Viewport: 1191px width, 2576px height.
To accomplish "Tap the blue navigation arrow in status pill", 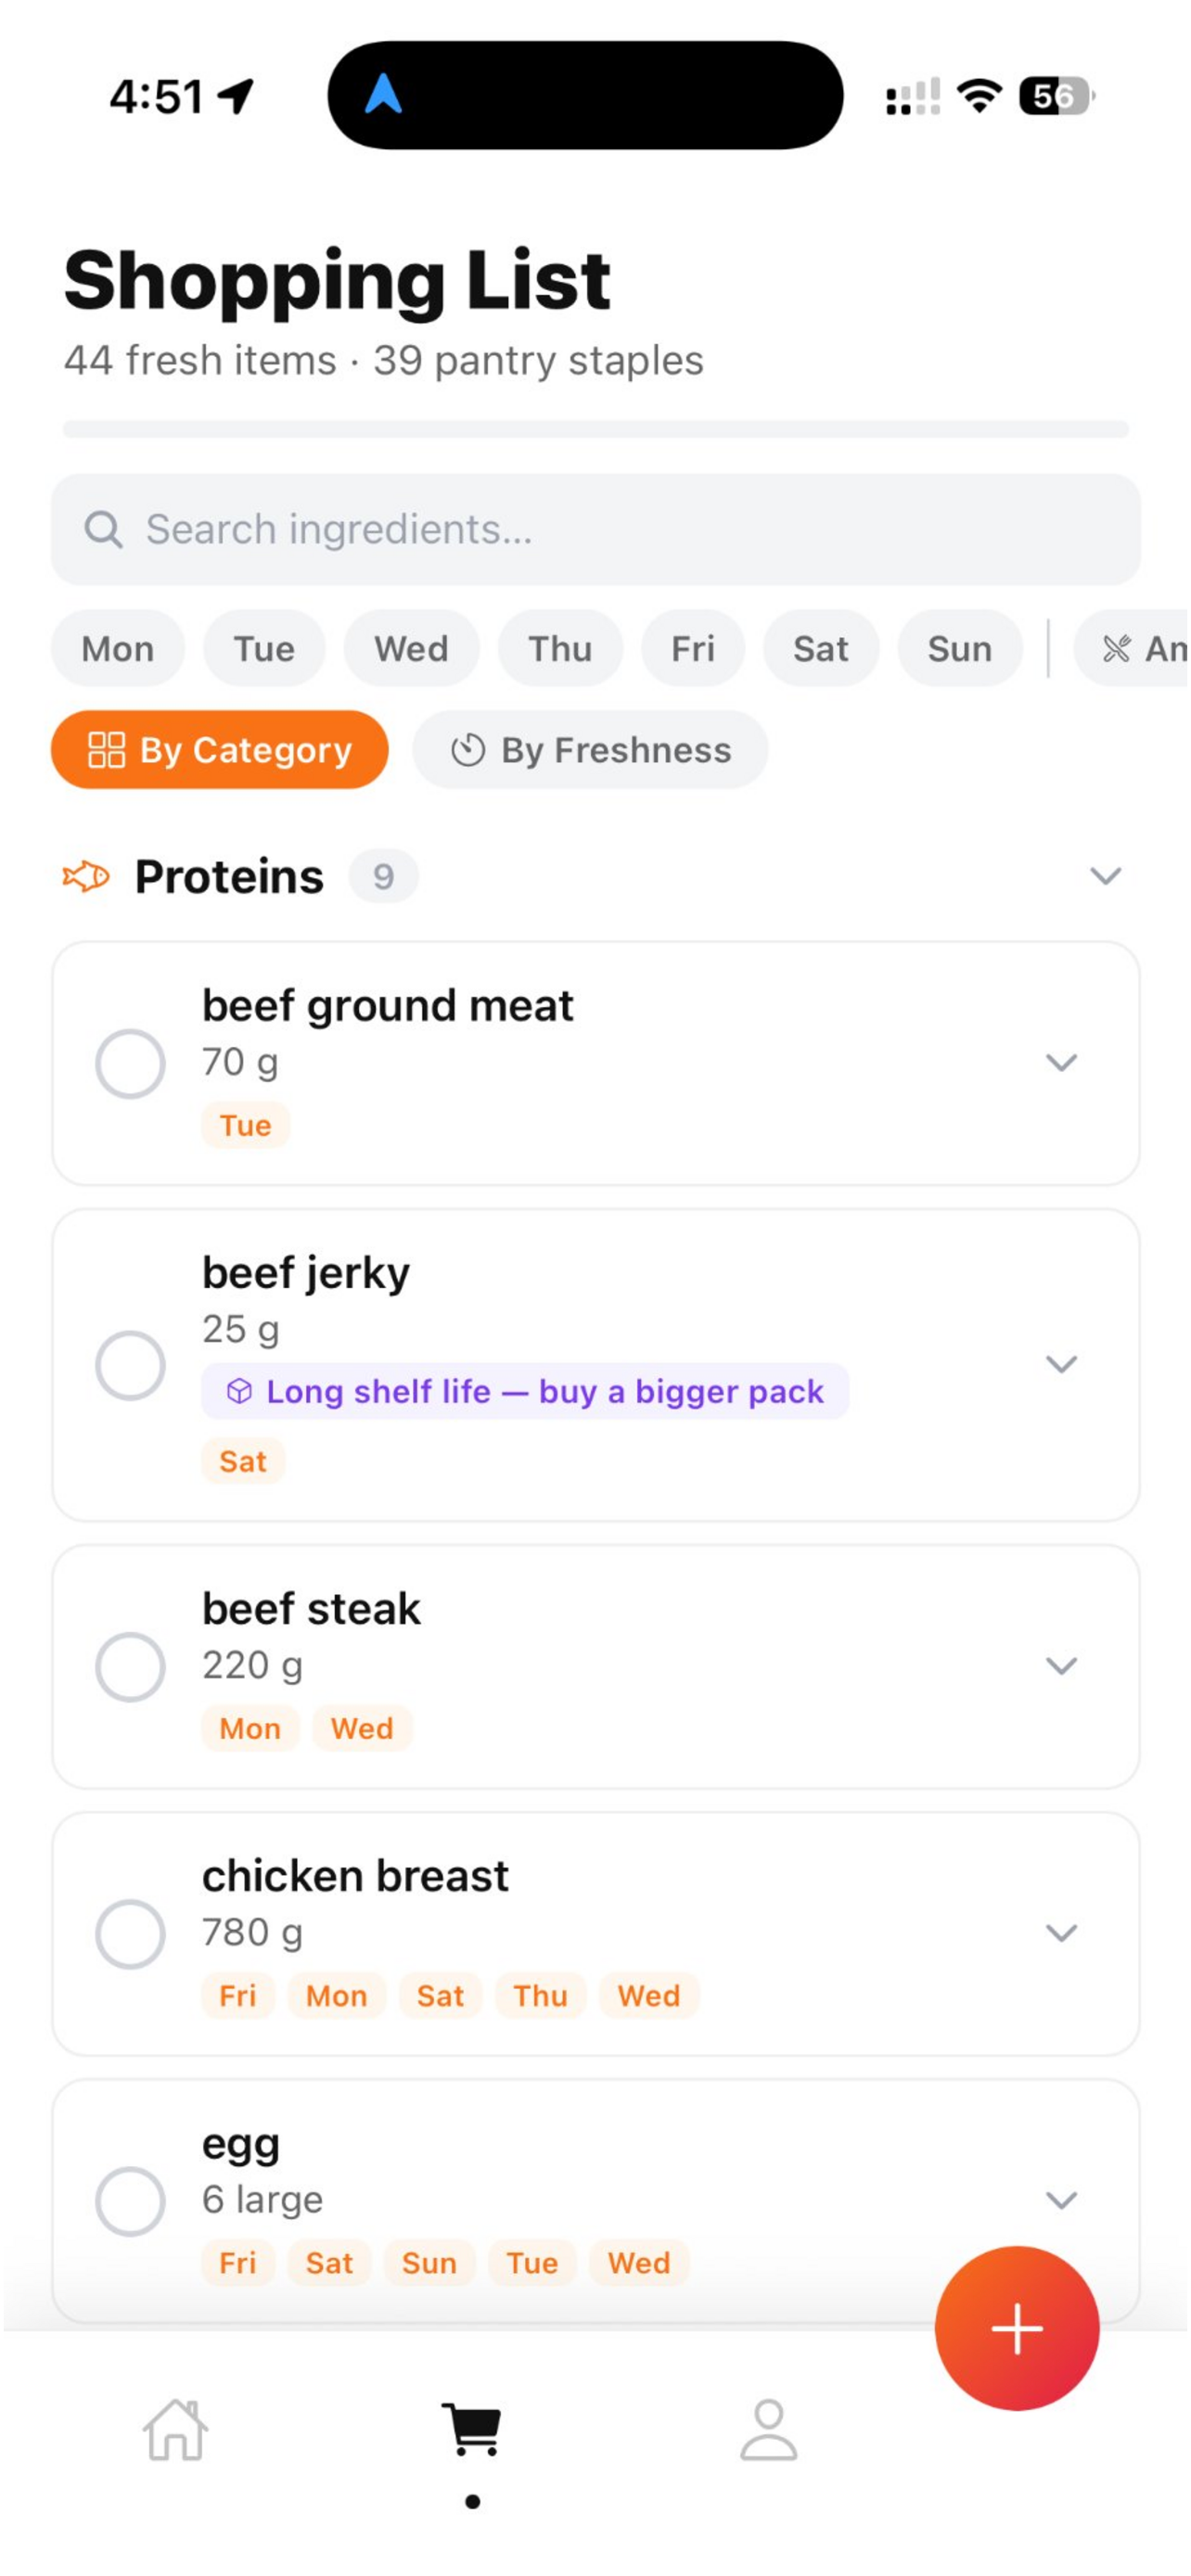I will (383, 94).
